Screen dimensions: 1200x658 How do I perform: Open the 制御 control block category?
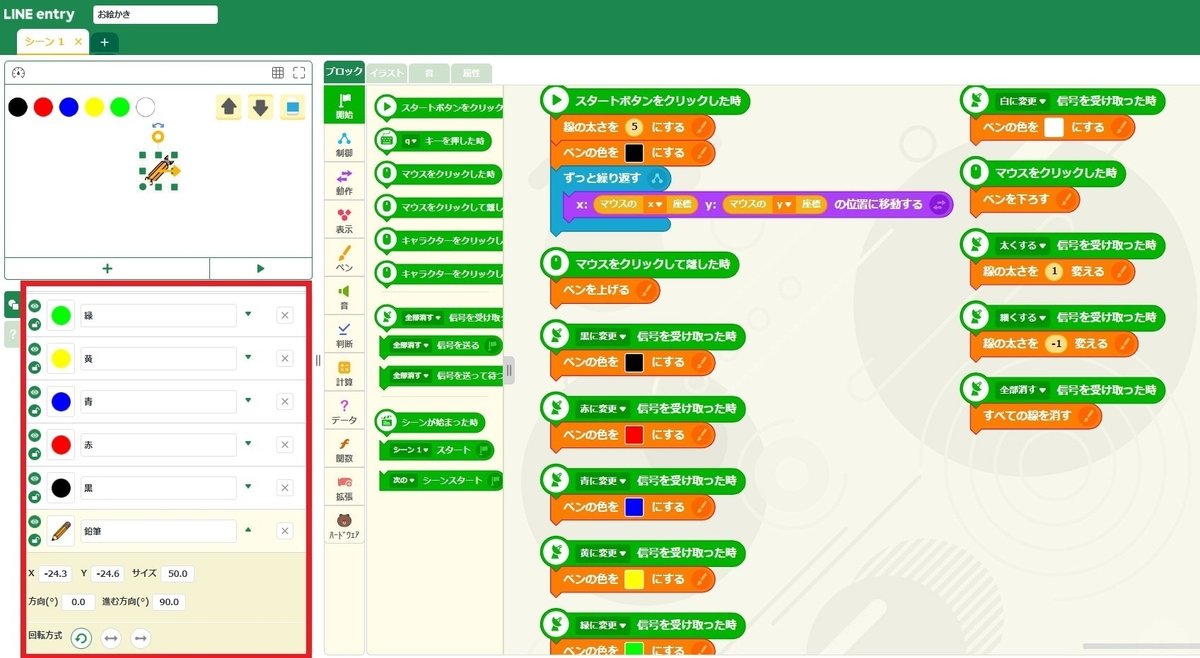344,144
